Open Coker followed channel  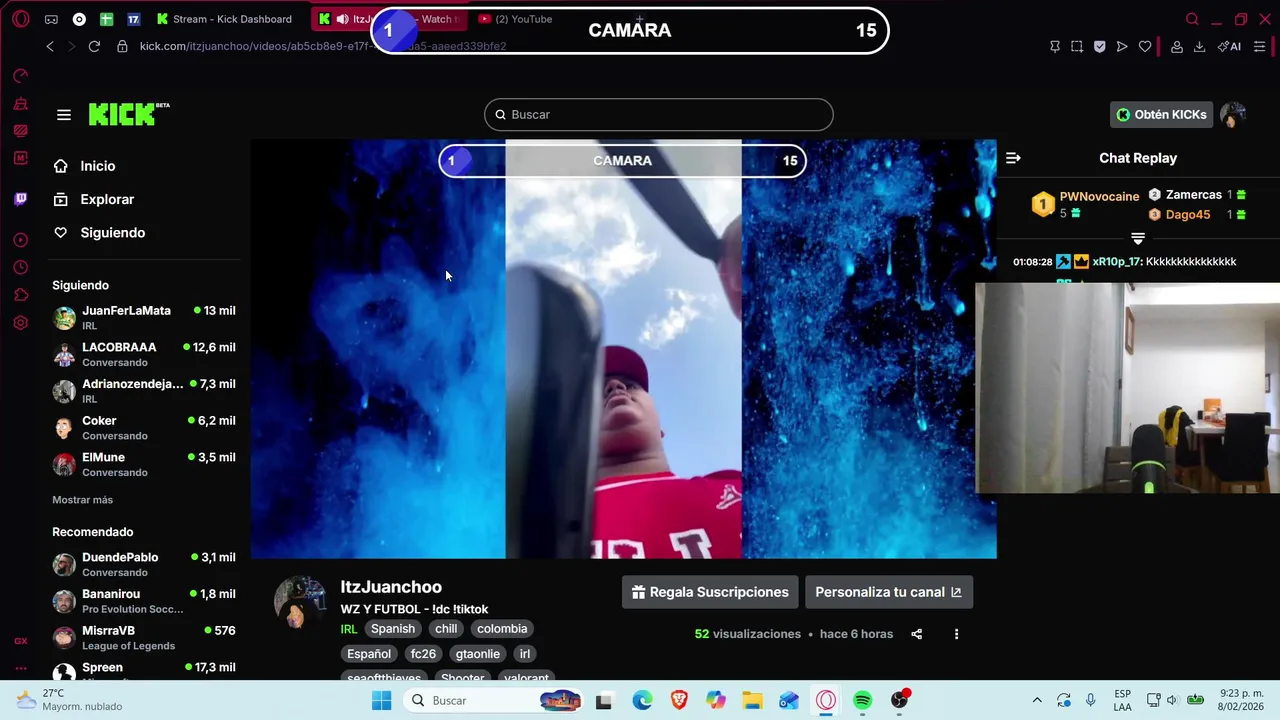[146, 428]
